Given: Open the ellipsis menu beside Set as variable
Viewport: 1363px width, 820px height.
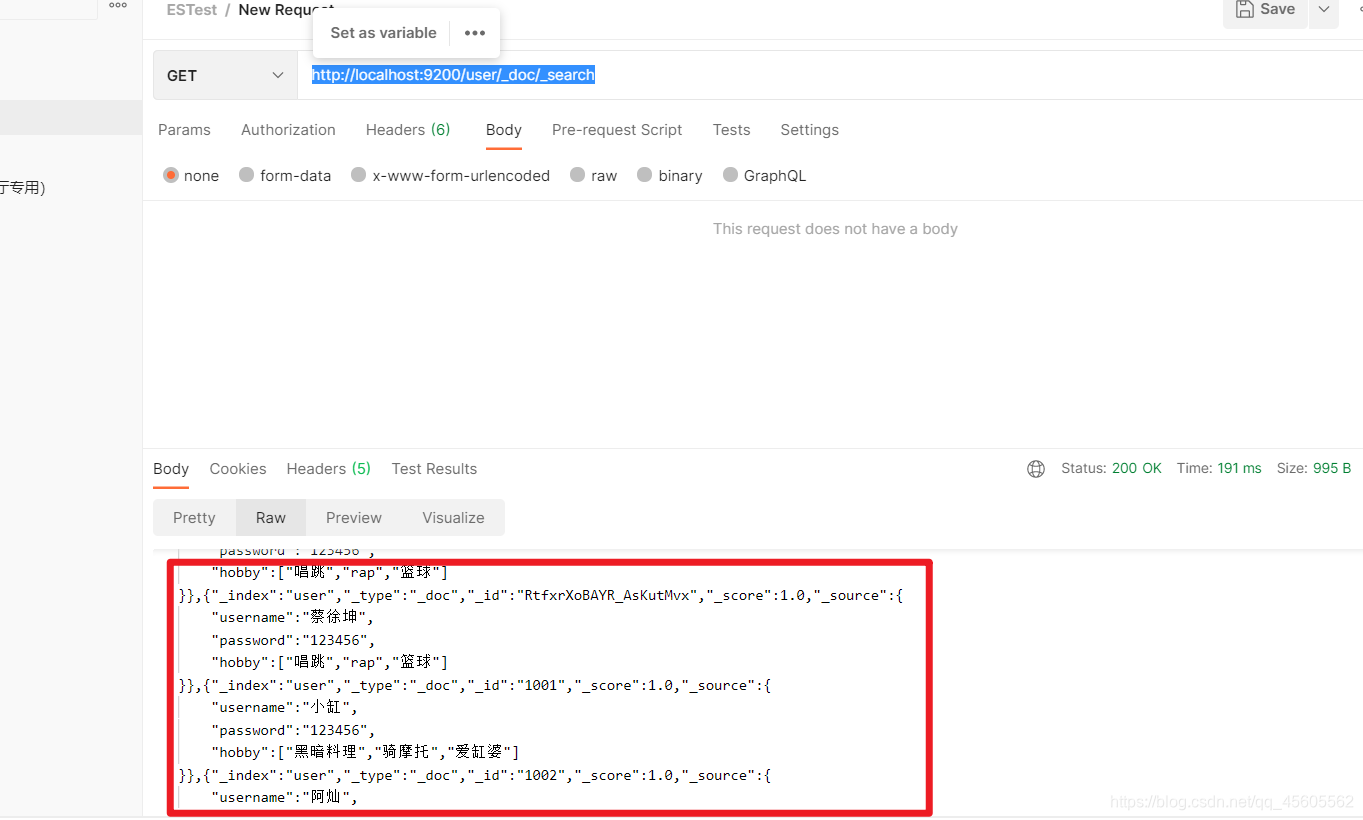Looking at the screenshot, I should (474, 32).
